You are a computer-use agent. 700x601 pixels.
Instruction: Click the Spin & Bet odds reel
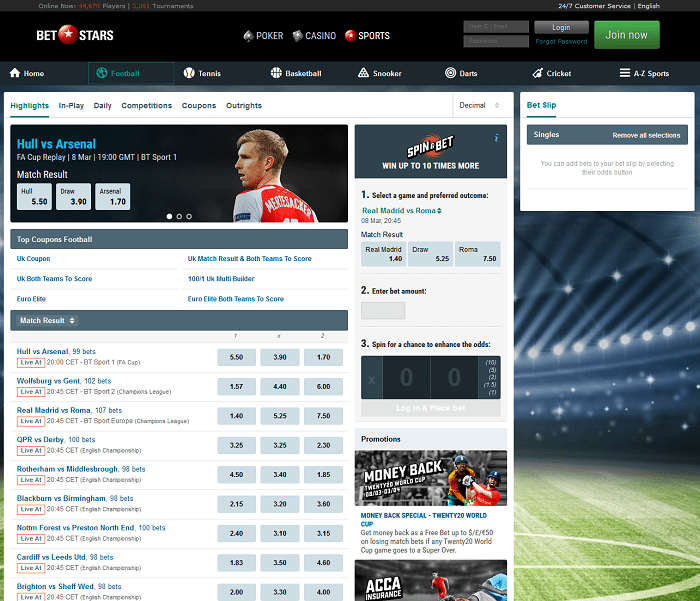pos(430,377)
